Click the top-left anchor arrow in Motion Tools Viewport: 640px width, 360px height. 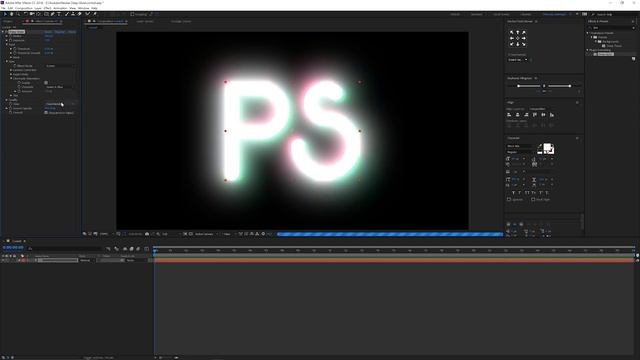pos(511,32)
